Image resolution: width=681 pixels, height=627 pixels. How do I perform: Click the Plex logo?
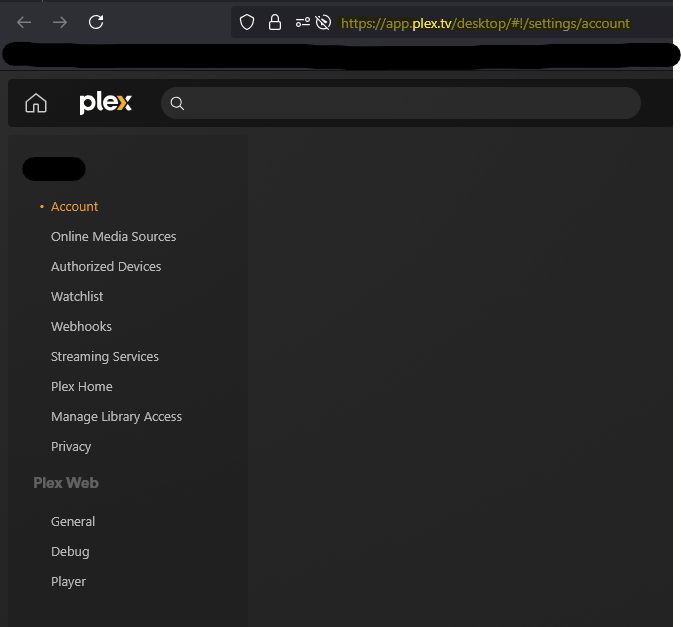(106, 103)
